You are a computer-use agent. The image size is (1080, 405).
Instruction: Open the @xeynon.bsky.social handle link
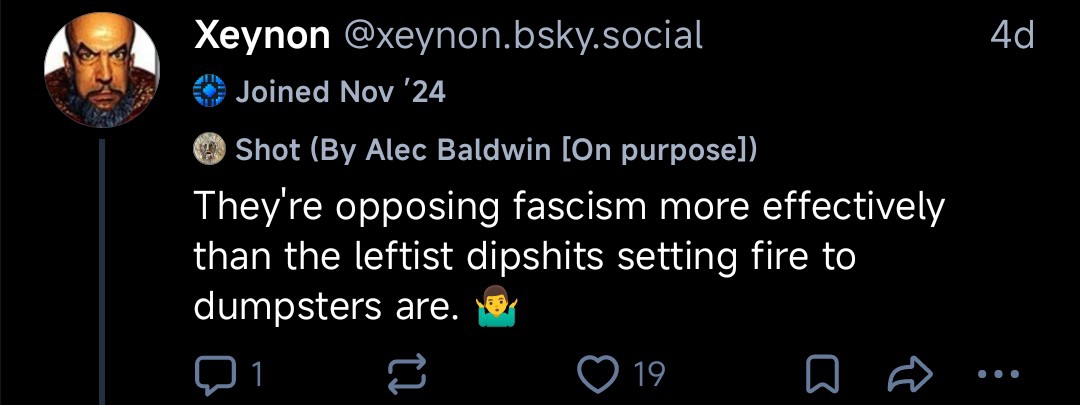[524, 36]
